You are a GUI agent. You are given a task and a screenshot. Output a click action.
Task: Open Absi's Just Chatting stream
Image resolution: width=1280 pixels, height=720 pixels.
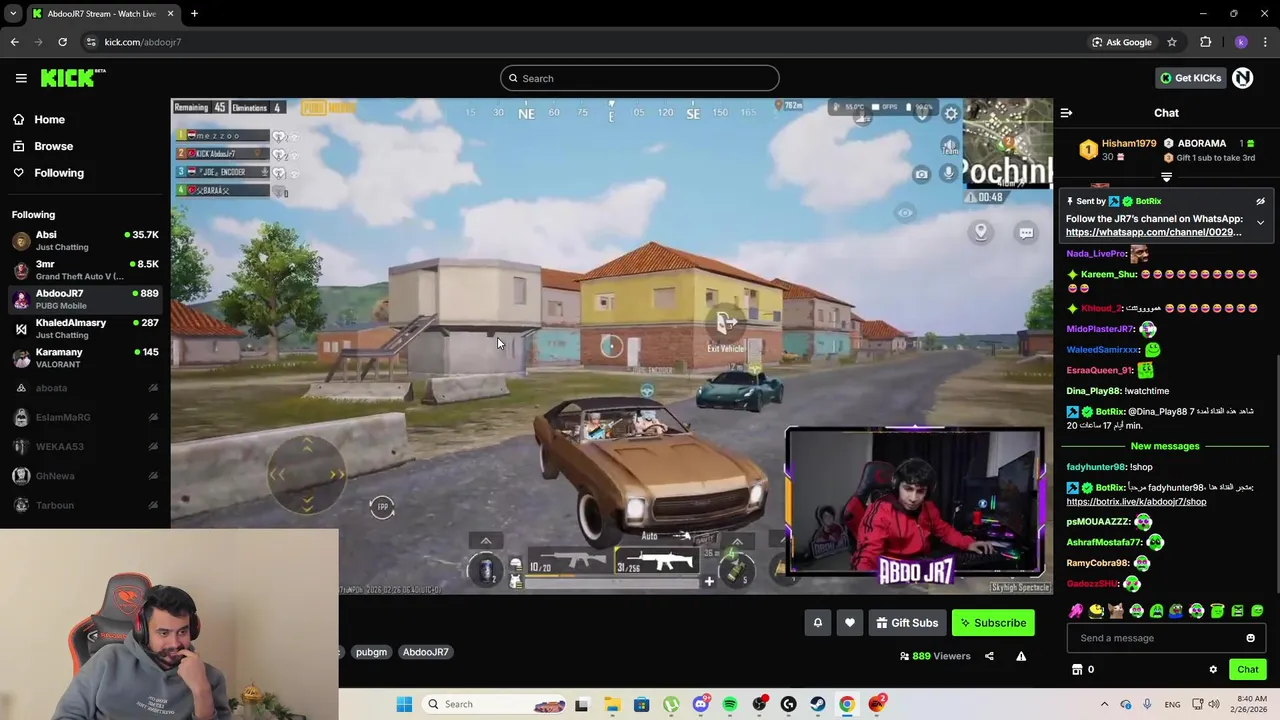[x=85, y=240]
